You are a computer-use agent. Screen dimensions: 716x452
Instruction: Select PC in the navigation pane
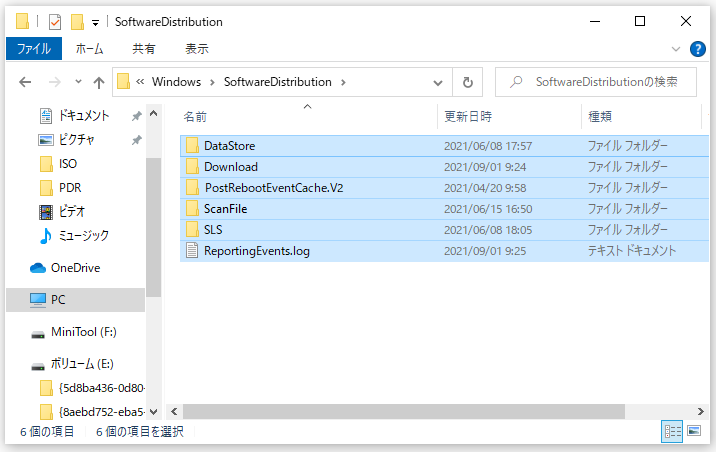75,300
